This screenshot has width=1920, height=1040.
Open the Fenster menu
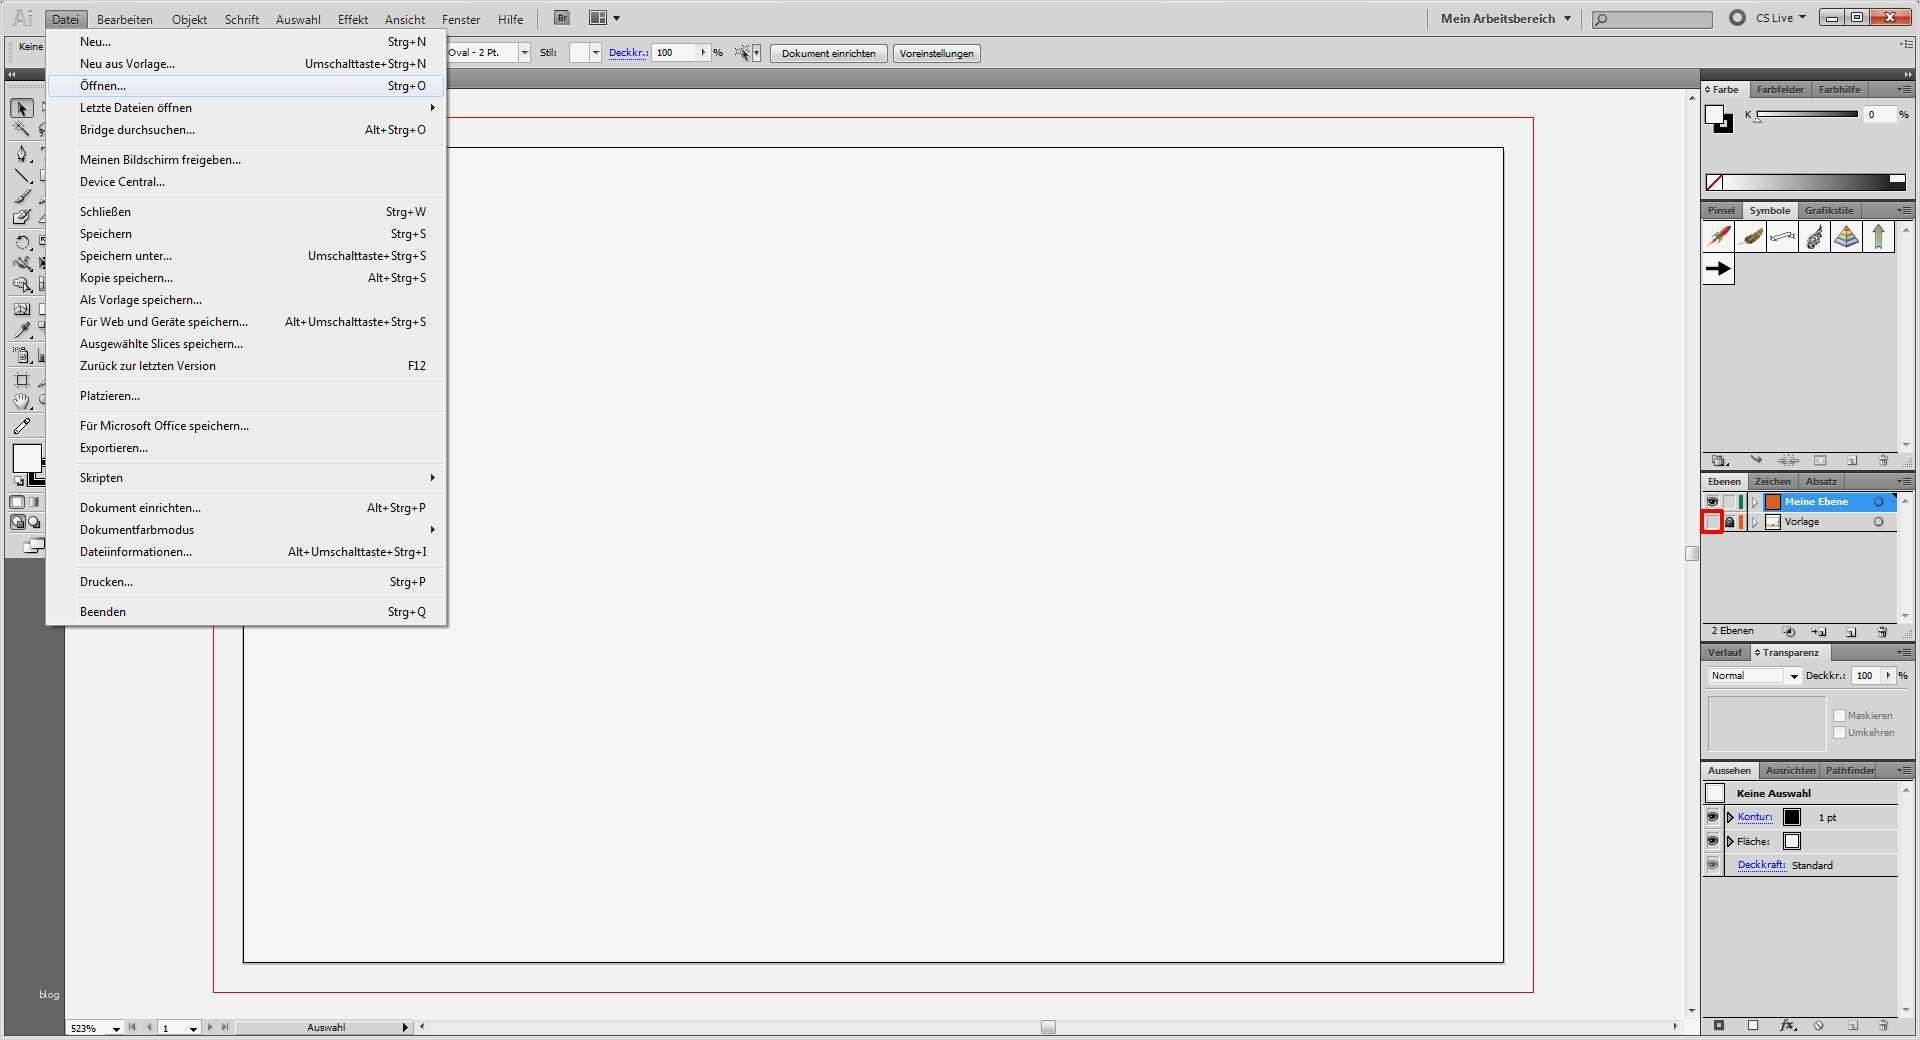point(459,19)
